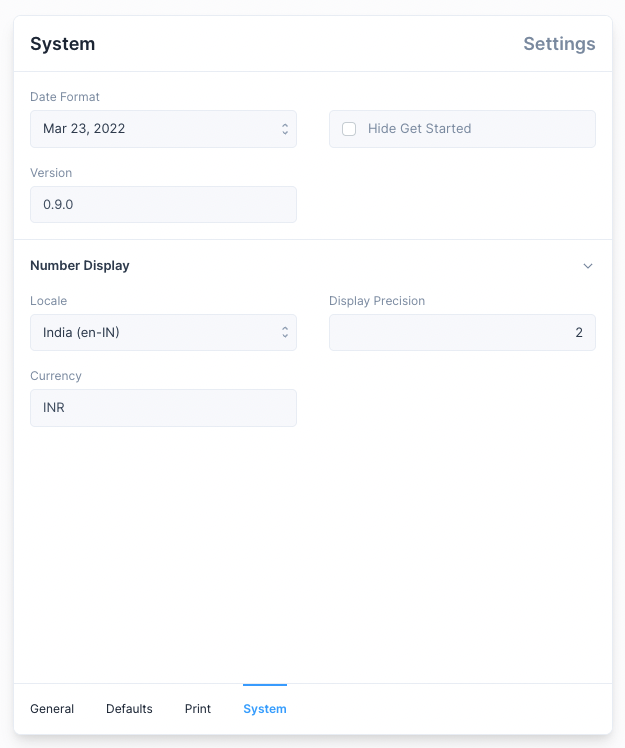Select the System tab
The image size is (625, 748).
pos(265,709)
